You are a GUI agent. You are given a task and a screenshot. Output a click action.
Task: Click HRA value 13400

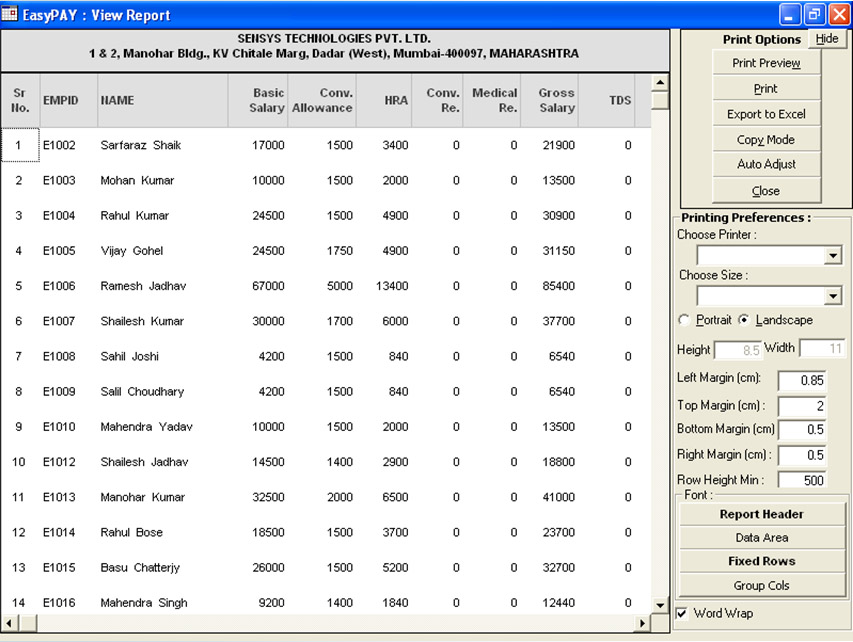[x=392, y=286]
